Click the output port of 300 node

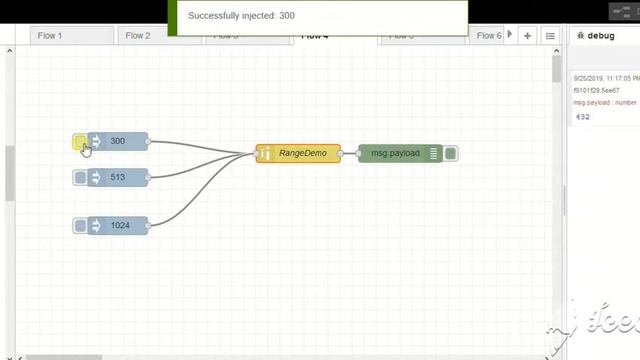[x=148, y=142]
